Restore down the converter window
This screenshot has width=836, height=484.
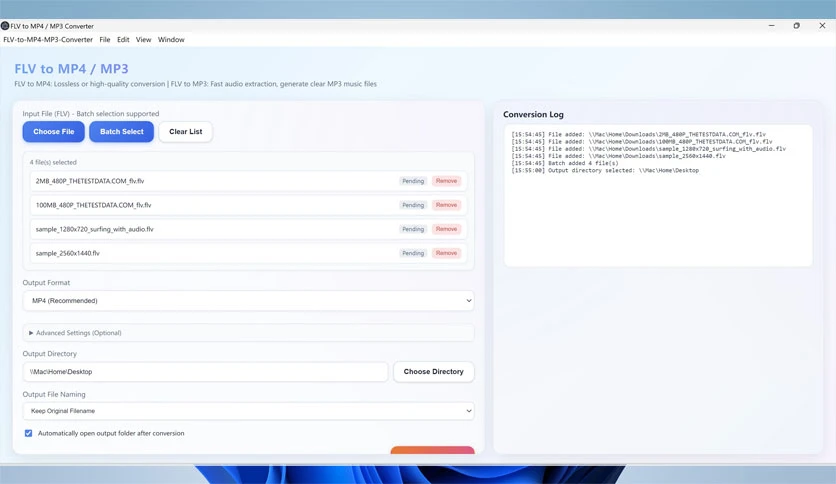797,26
